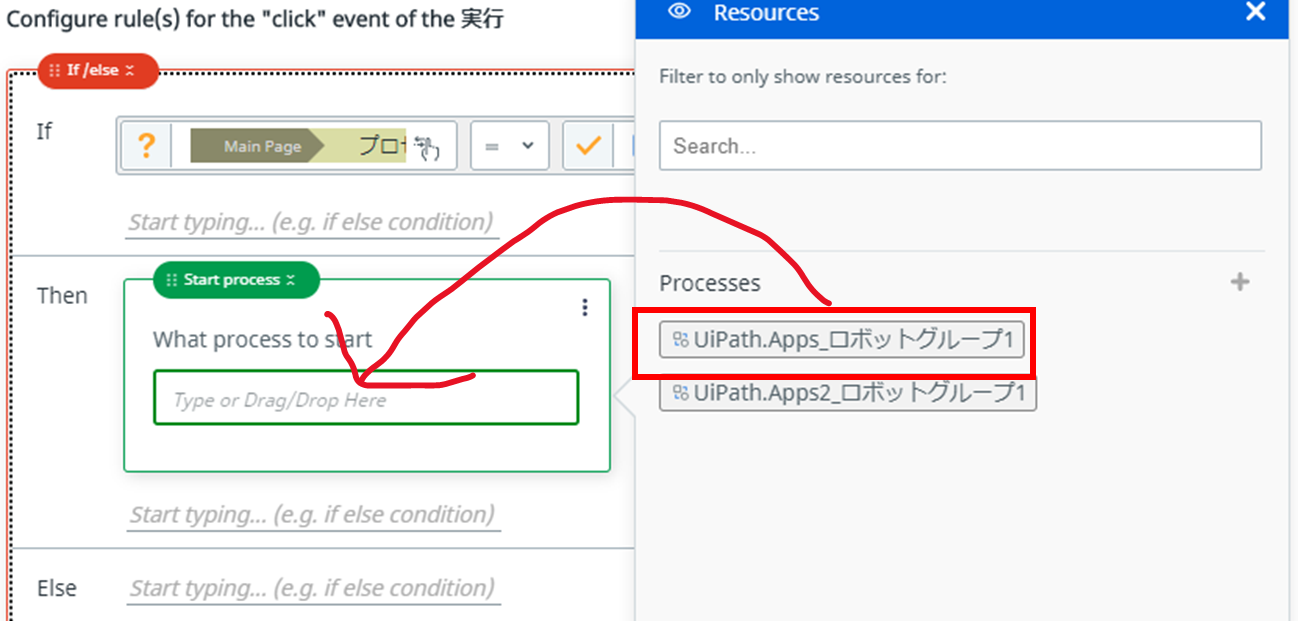Toggle the eye icon in the Resources header
The width and height of the screenshot is (1298, 621).
click(x=680, y=12)
